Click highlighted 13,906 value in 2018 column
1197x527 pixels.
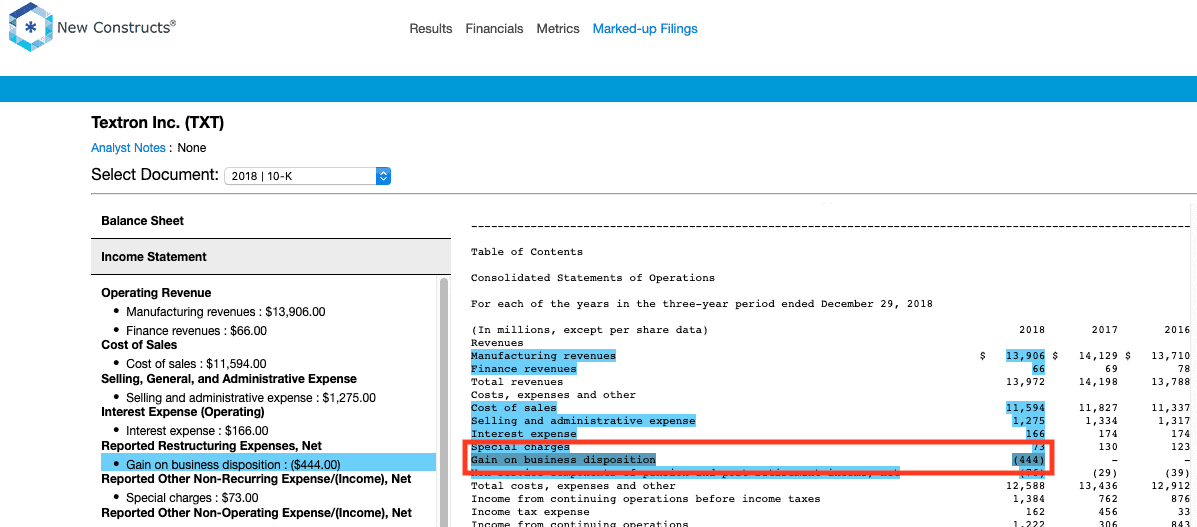coord(1025,356)
